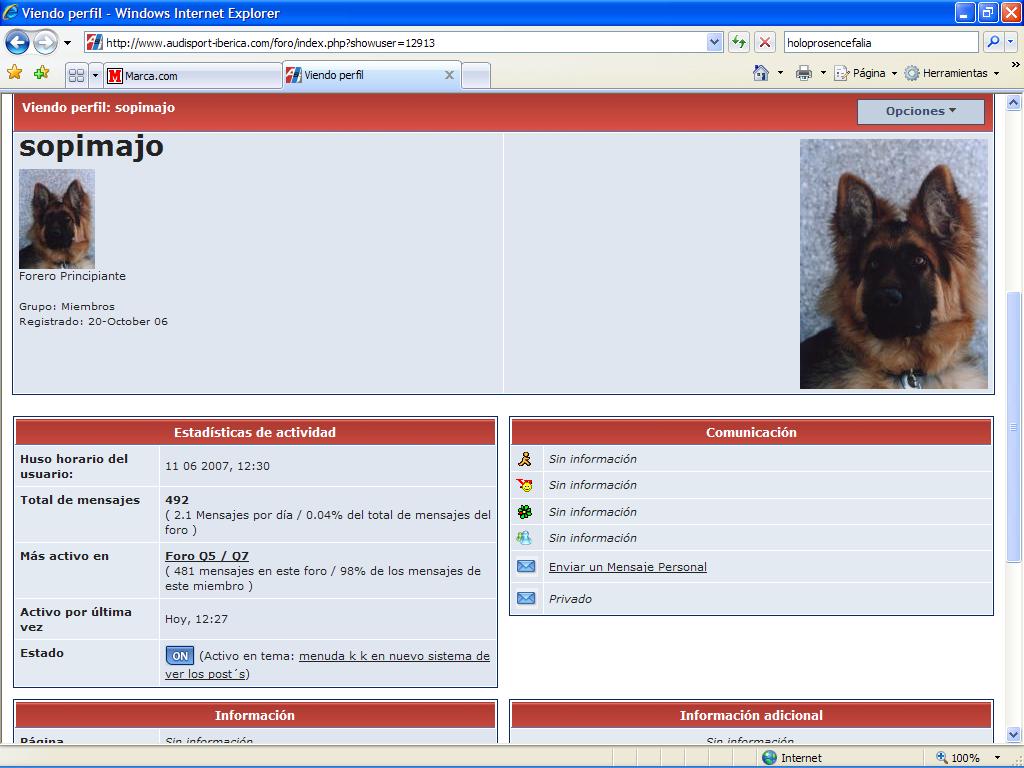Expand the address bar history dropdown
1024x768 pixels.
pos(714,43)
